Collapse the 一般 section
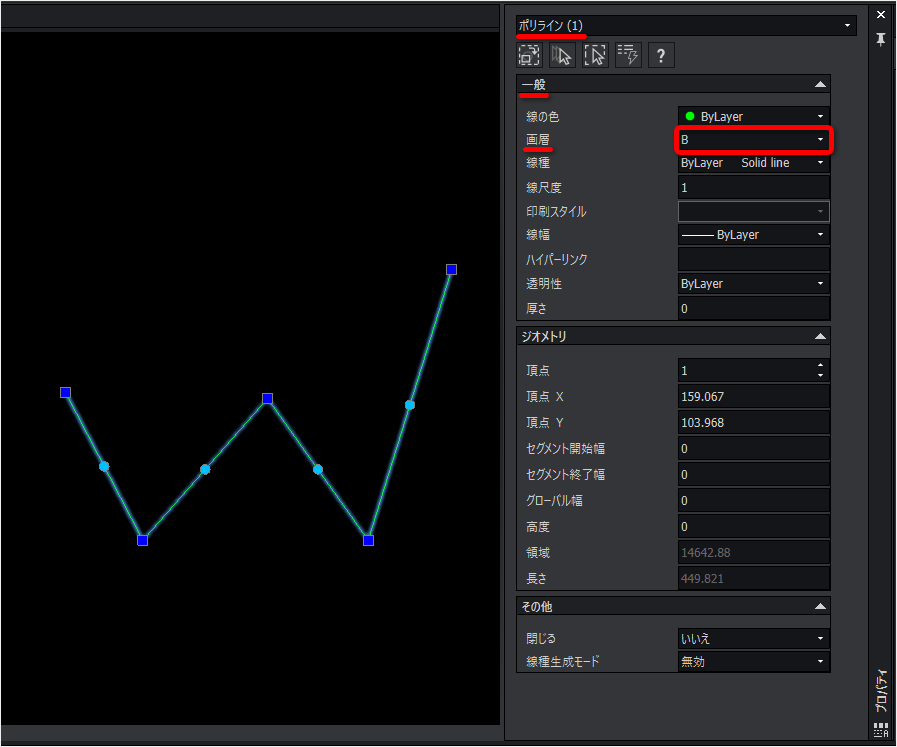This screenshot has width=897, height=747. pyautogui.click(x=820, y=85)
